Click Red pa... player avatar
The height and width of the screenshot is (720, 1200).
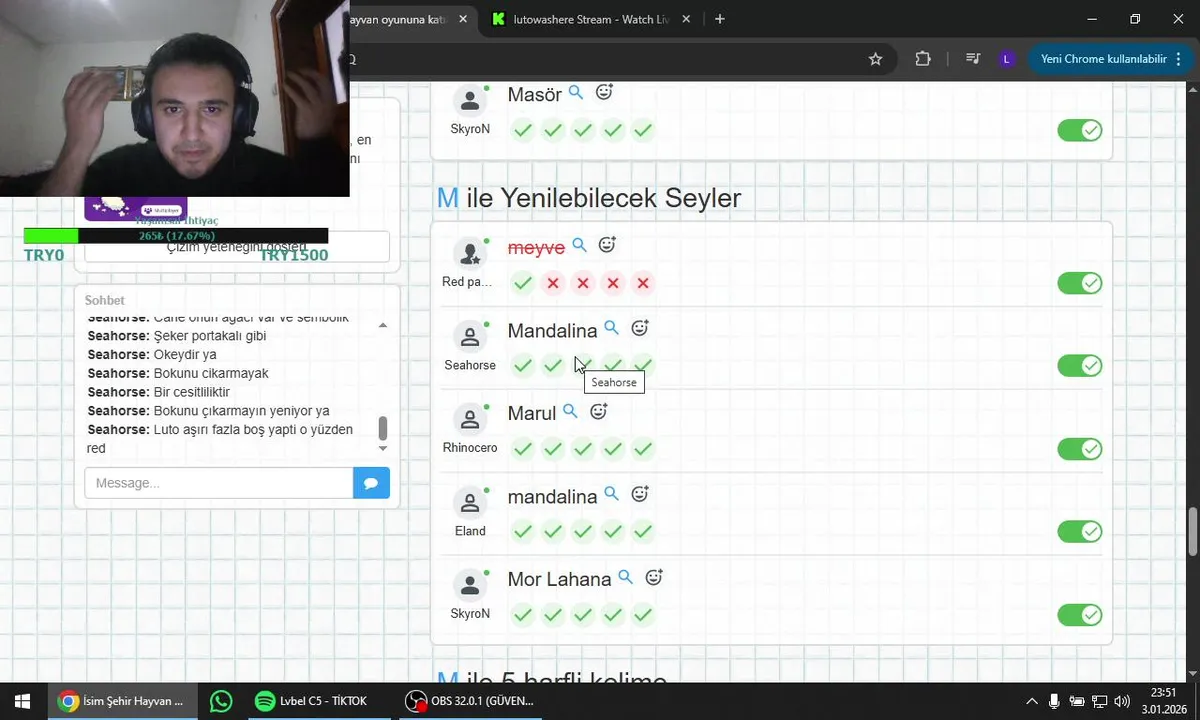tap(470, 253)
